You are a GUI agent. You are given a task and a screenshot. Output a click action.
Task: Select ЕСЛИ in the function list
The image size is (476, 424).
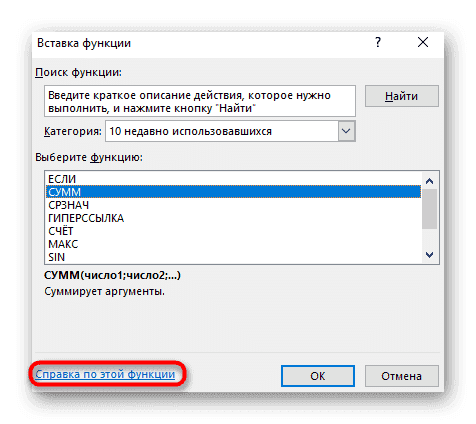point(233,179)
